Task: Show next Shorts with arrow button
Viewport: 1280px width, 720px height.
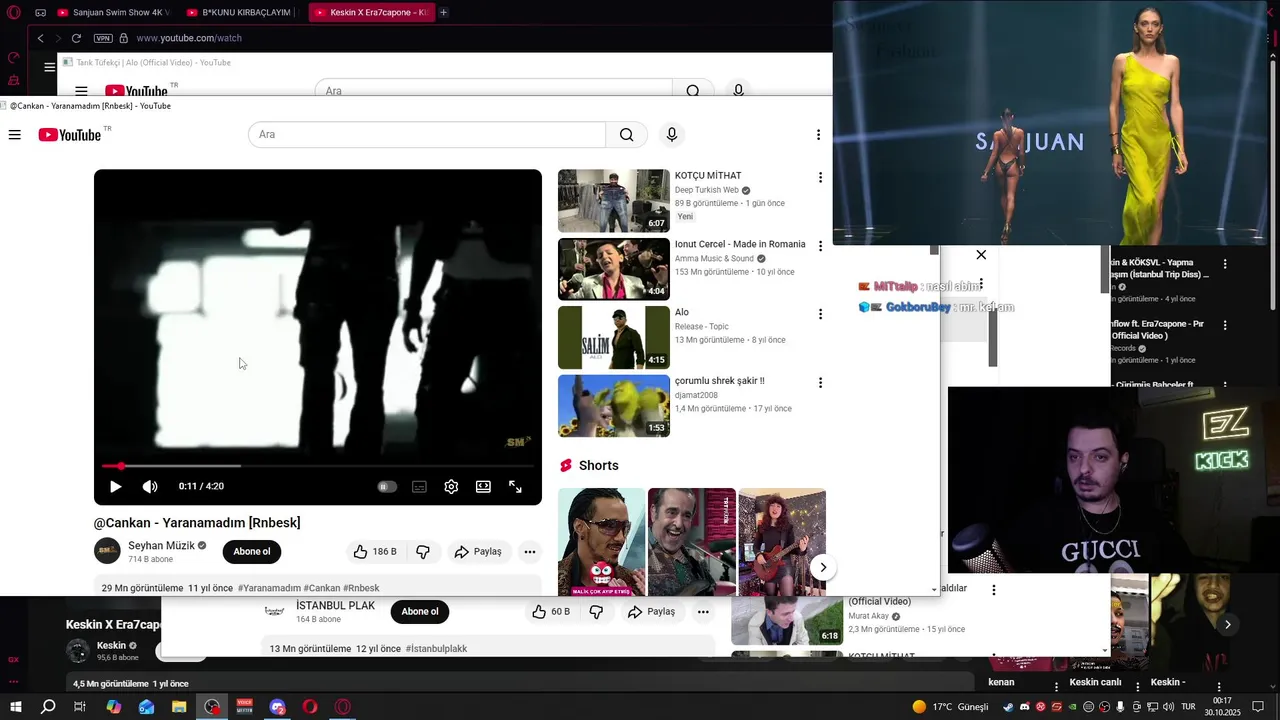Action: pyautogui.click(x=822, y=568)
